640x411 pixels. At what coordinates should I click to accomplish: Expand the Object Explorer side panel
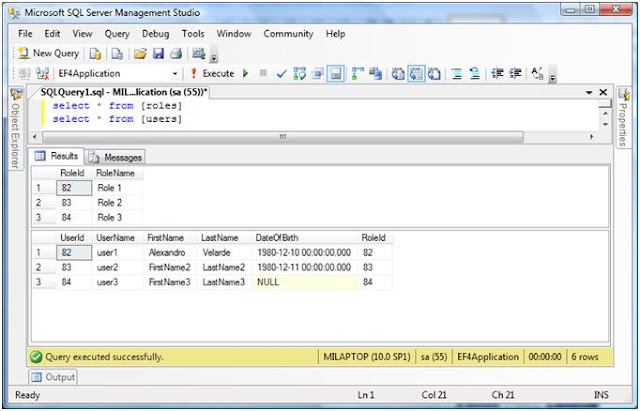click(x=16, y=129)
